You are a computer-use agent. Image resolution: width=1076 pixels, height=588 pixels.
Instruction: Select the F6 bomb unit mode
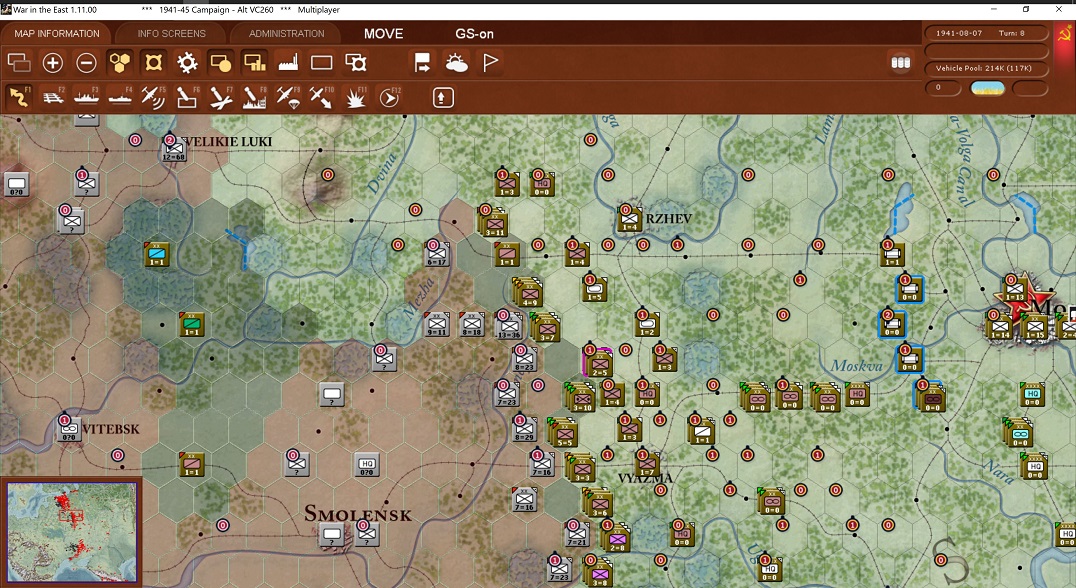coord(187,97)
